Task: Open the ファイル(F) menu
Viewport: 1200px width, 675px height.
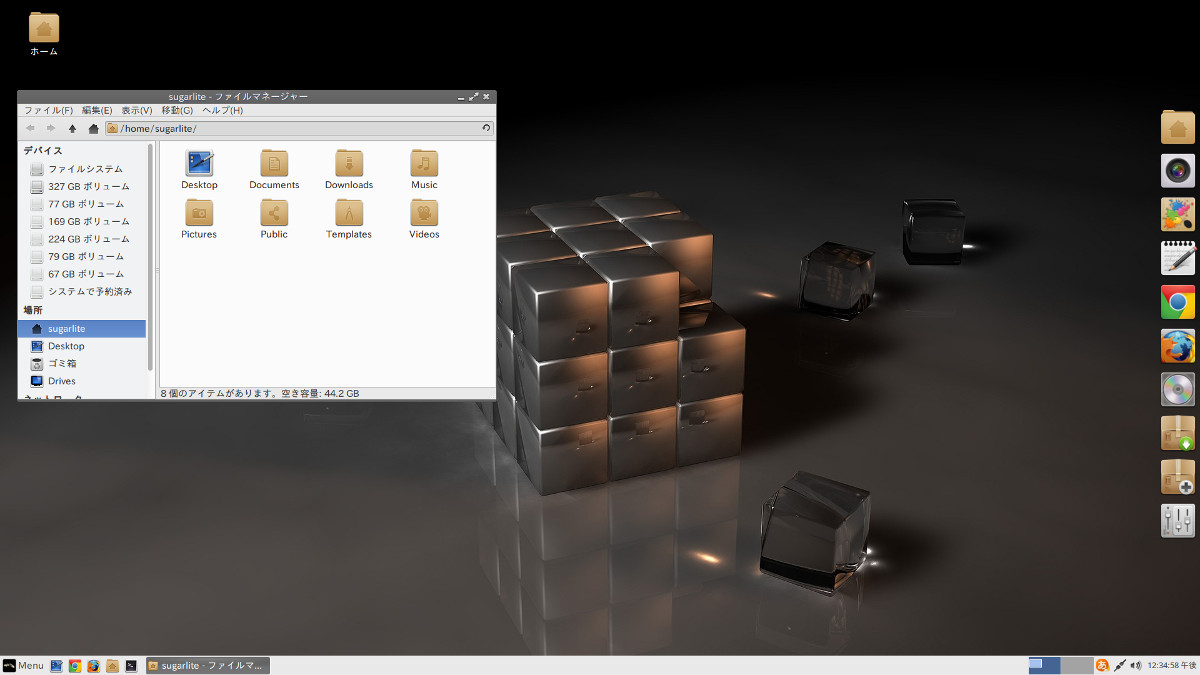Action: click(x=48, y=110)
